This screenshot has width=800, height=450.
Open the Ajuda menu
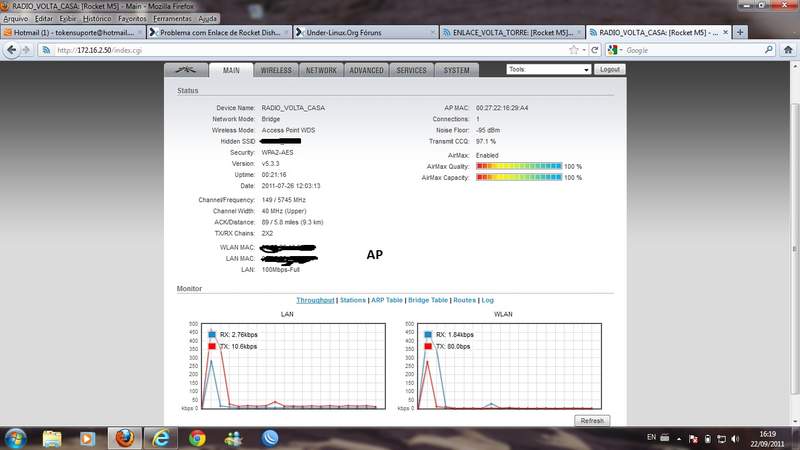pos(208,18)
